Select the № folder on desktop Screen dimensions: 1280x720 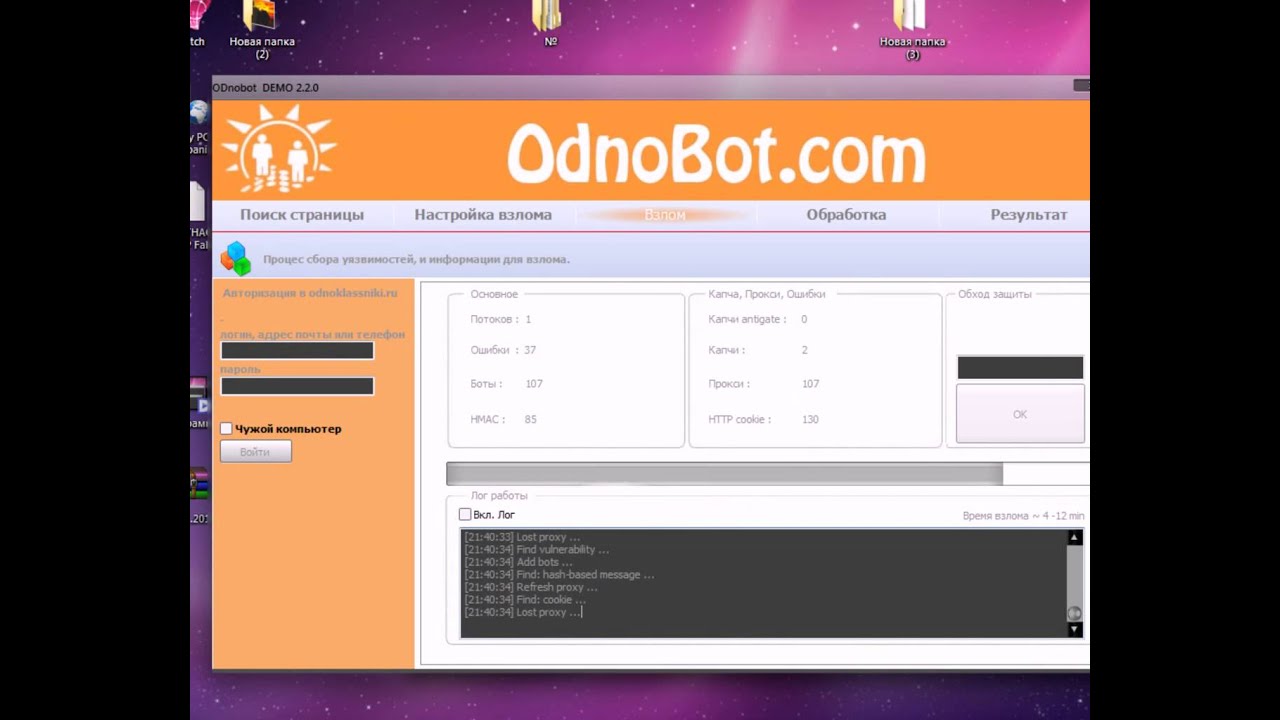(549, 24)
